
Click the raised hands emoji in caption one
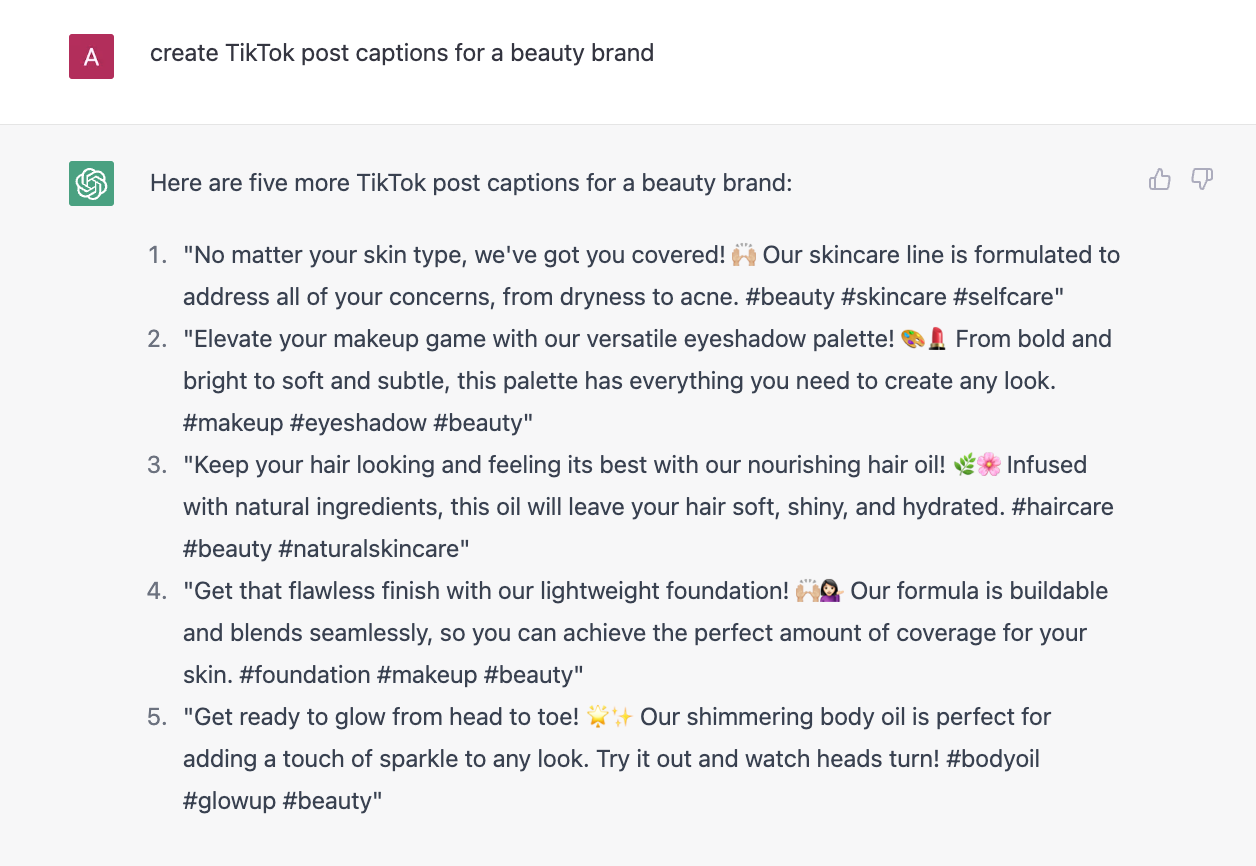click(744, 255)
